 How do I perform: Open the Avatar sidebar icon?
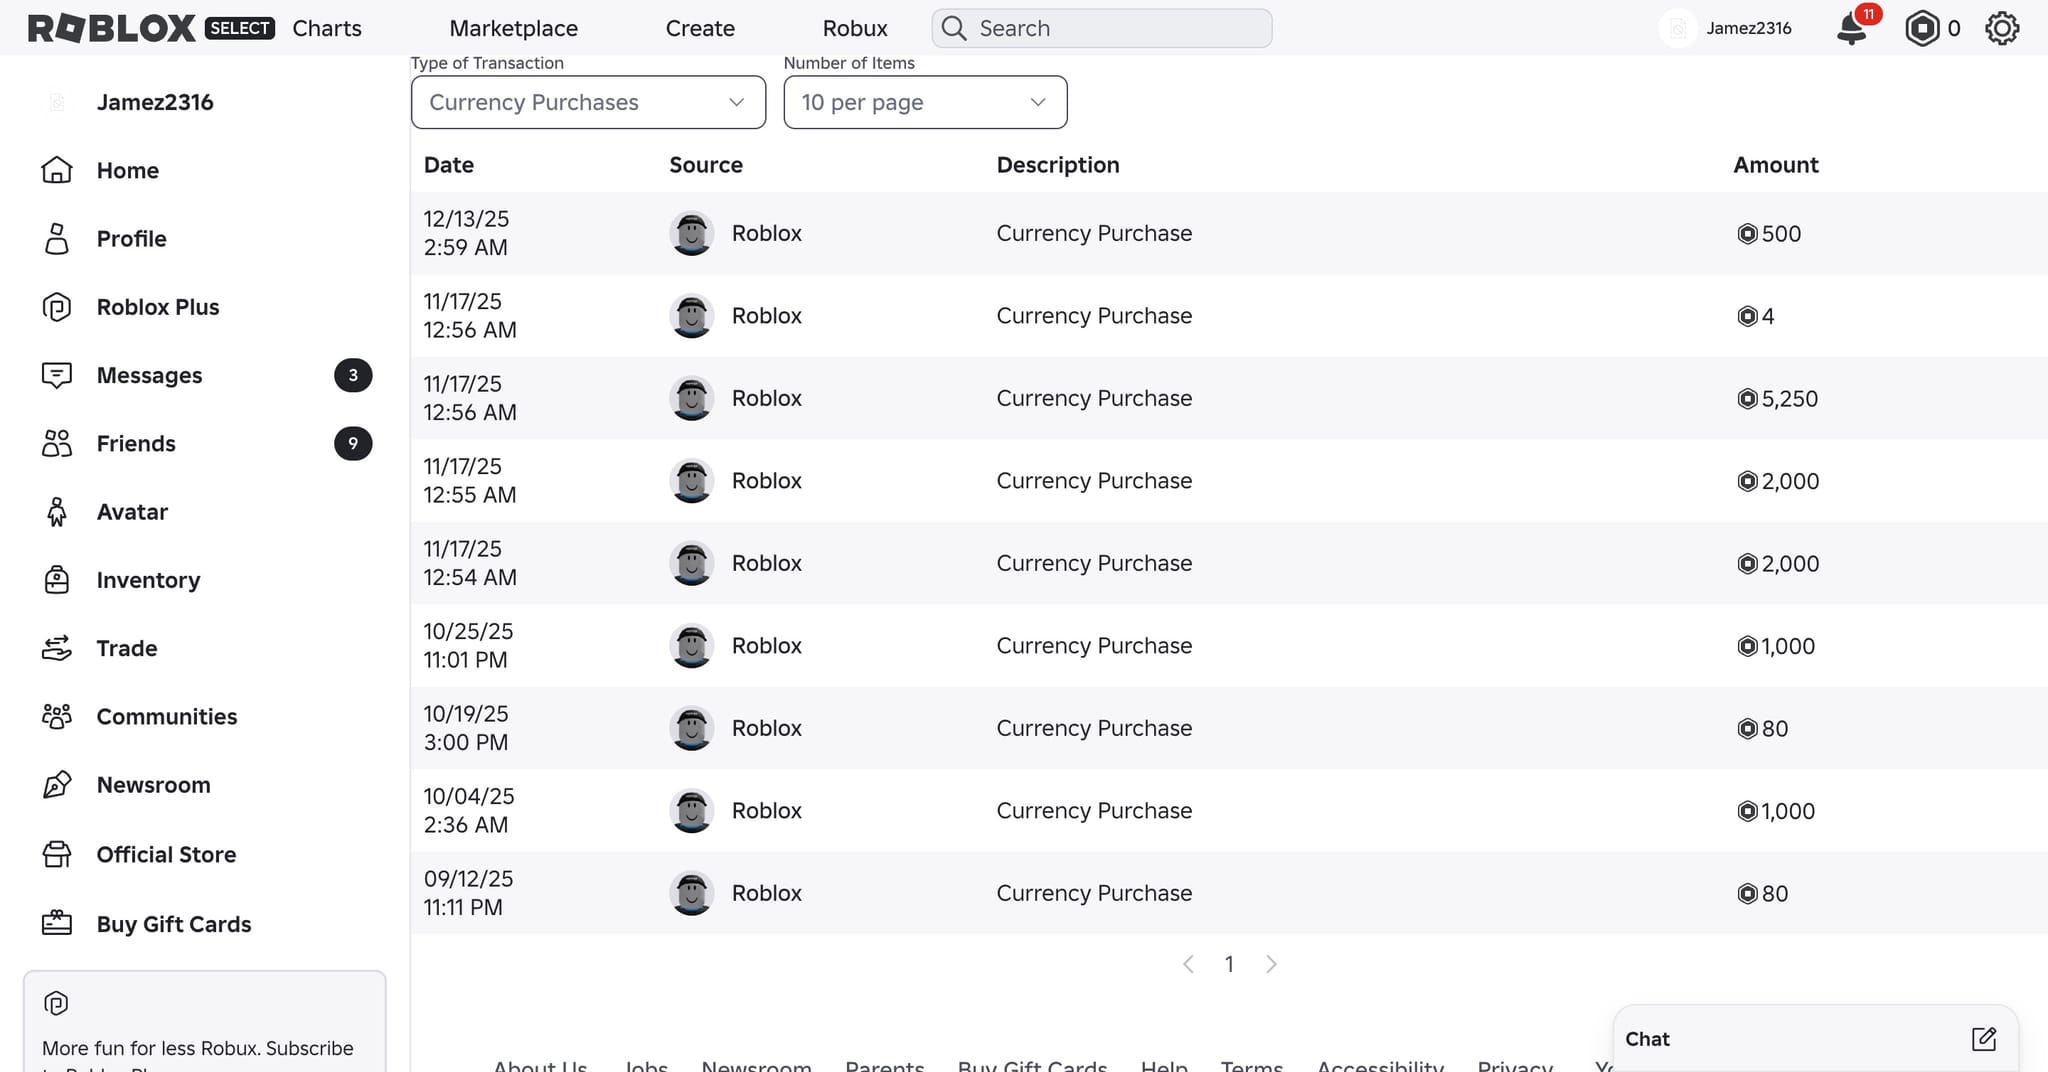[57, 512]
